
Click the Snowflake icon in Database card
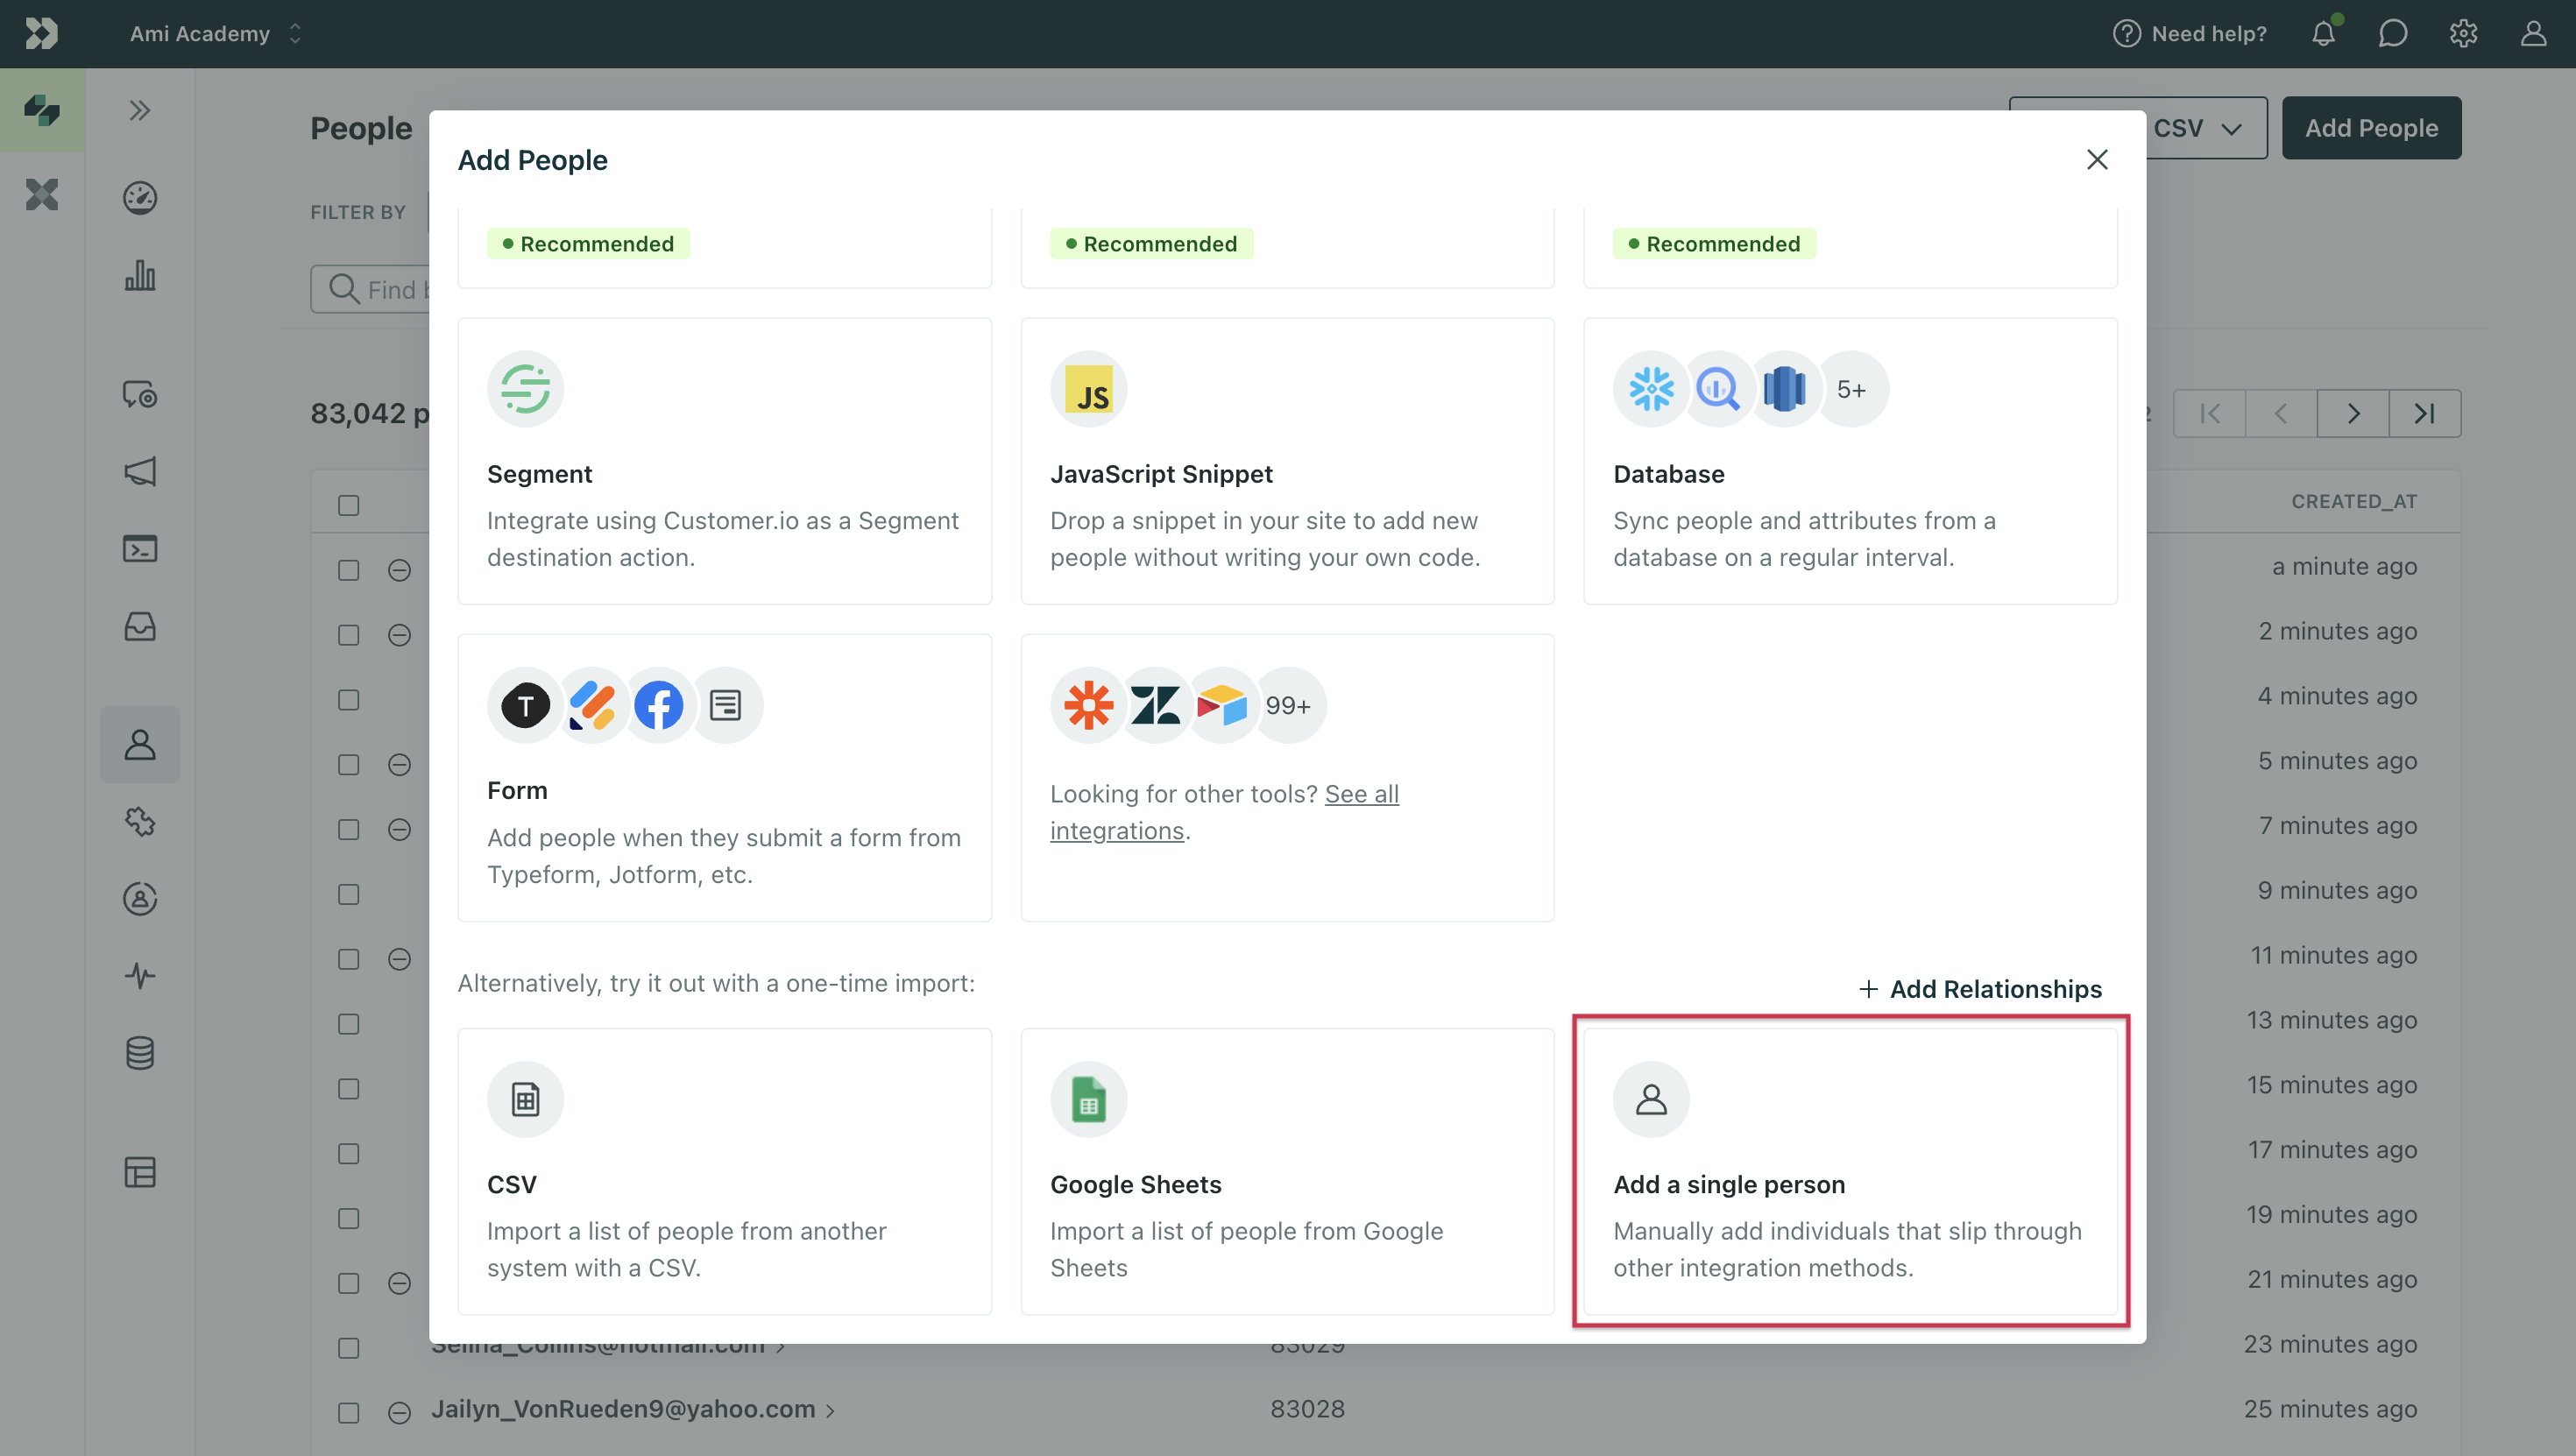(1651, 389)
